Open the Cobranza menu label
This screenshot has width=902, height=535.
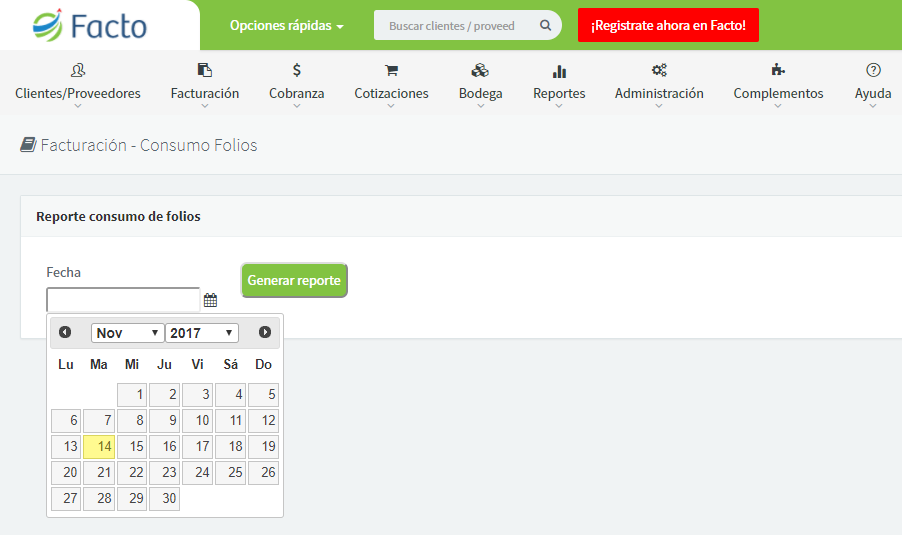(x=297, y=93)
